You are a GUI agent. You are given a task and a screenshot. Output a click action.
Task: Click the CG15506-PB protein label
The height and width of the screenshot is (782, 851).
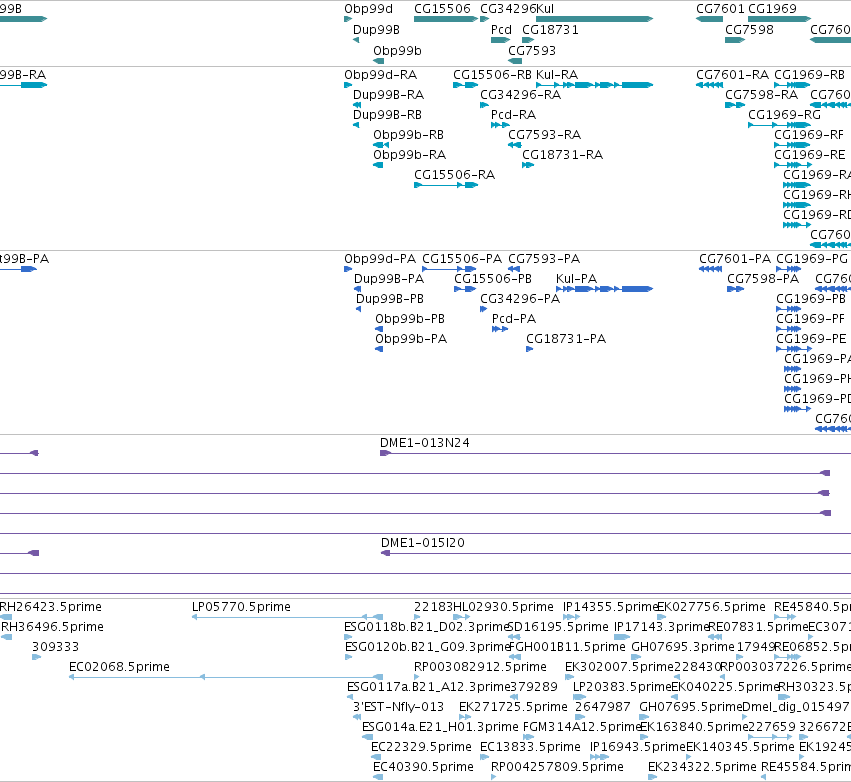(x=493, y=279)
